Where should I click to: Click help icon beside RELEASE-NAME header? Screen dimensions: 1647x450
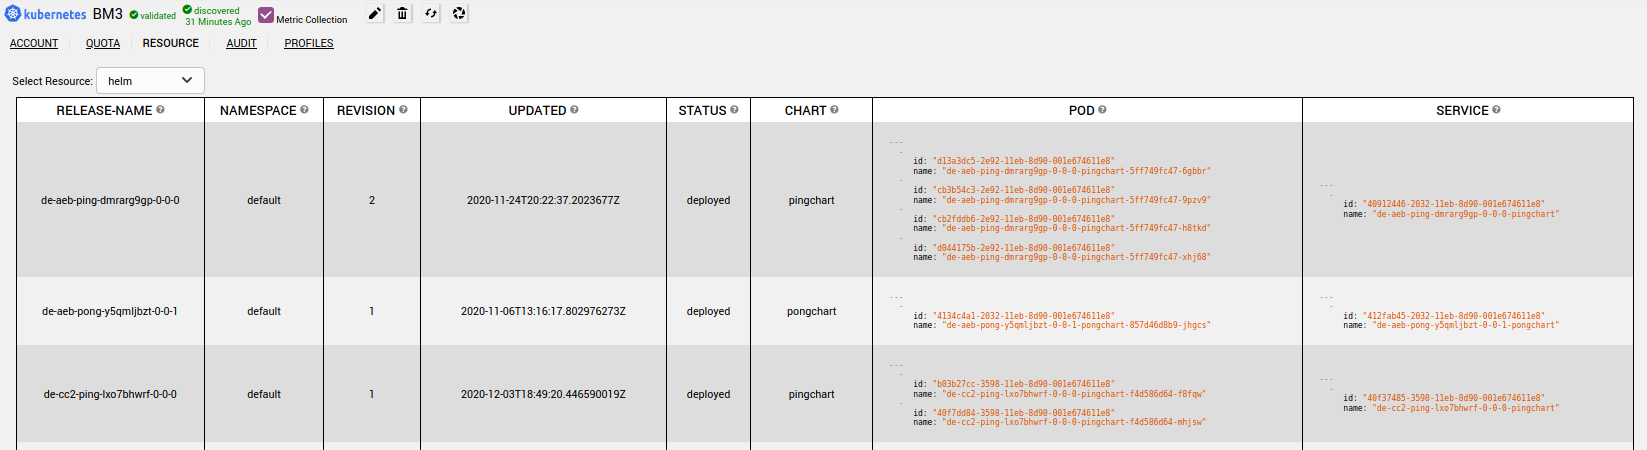(160, 110)
